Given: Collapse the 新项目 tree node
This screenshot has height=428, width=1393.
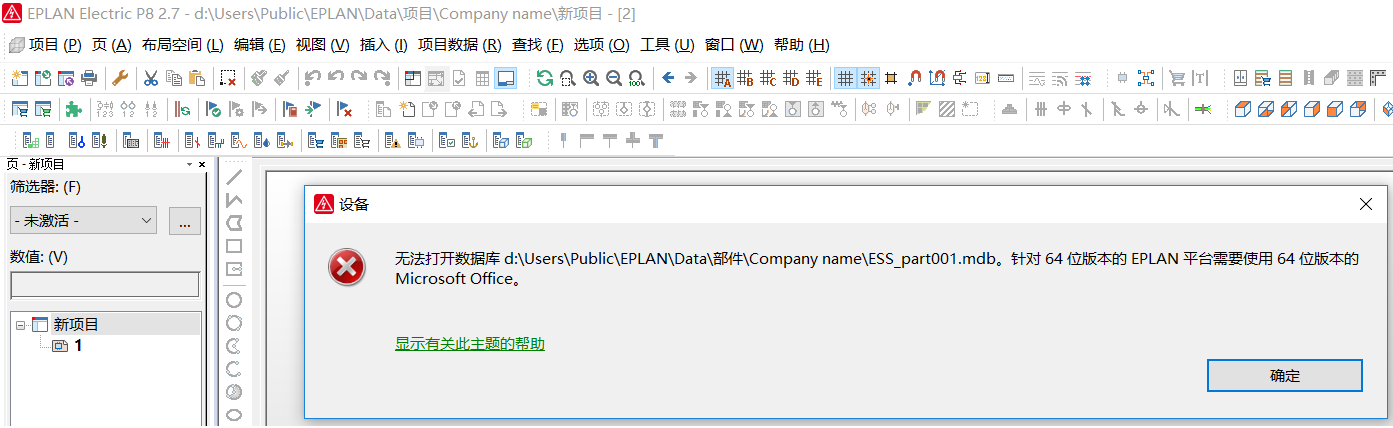Looking at the screenshot, I should (20, 325).
